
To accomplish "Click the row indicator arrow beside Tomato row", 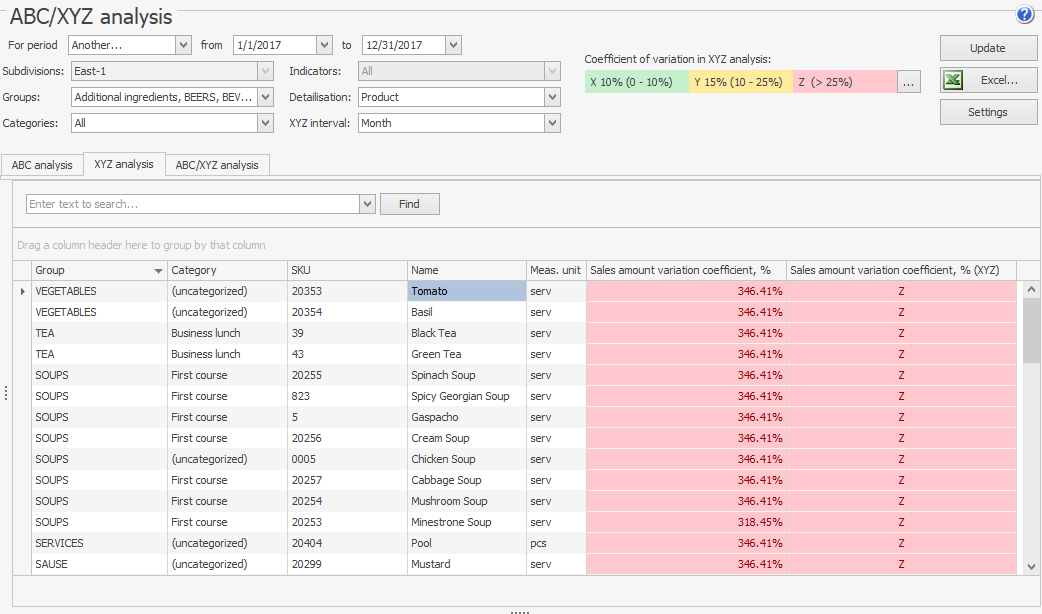I will click(x=22, y=291).
